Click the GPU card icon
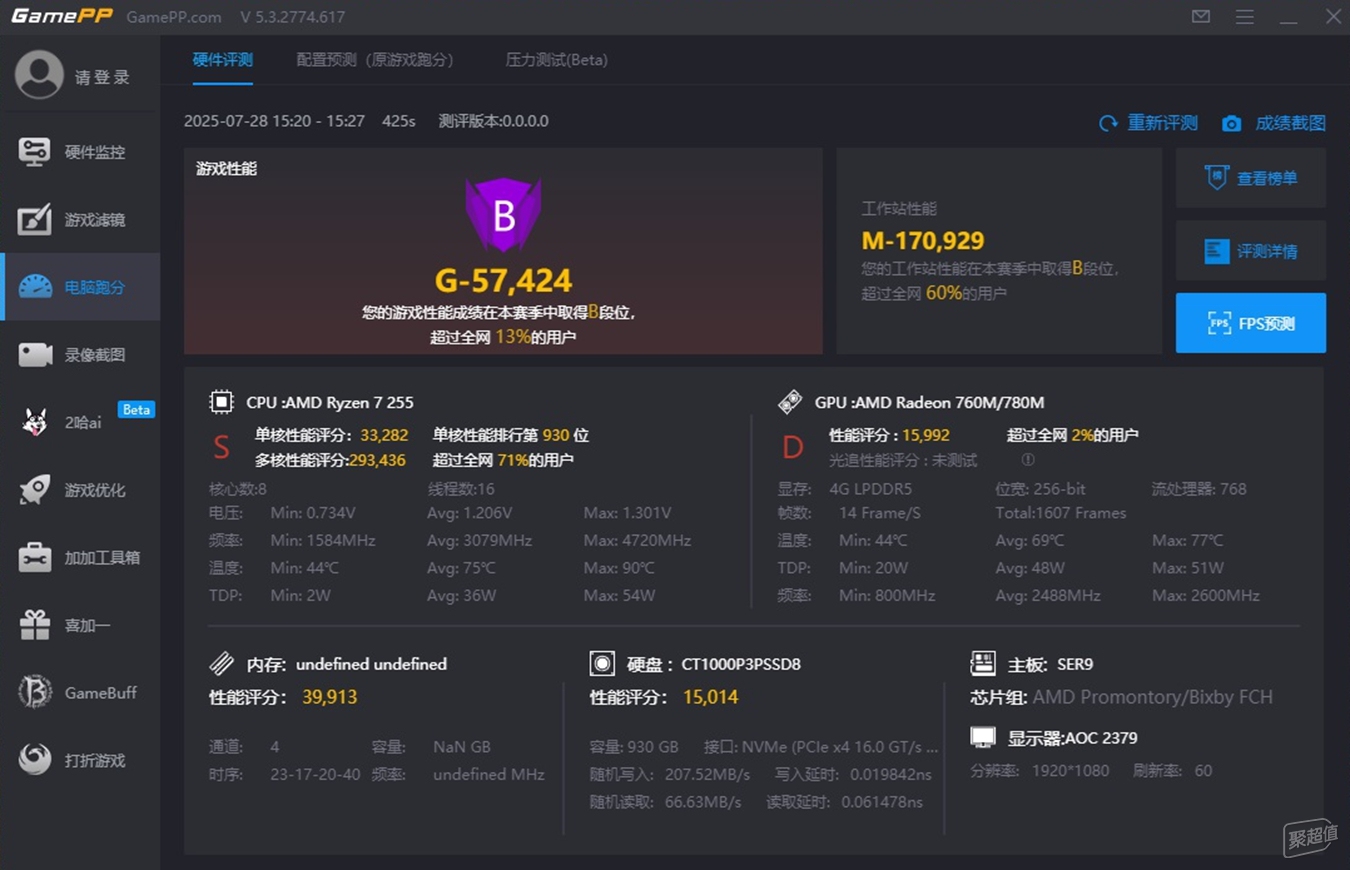Viewport: 1350px width, 870px height. (x=790, y=402)
